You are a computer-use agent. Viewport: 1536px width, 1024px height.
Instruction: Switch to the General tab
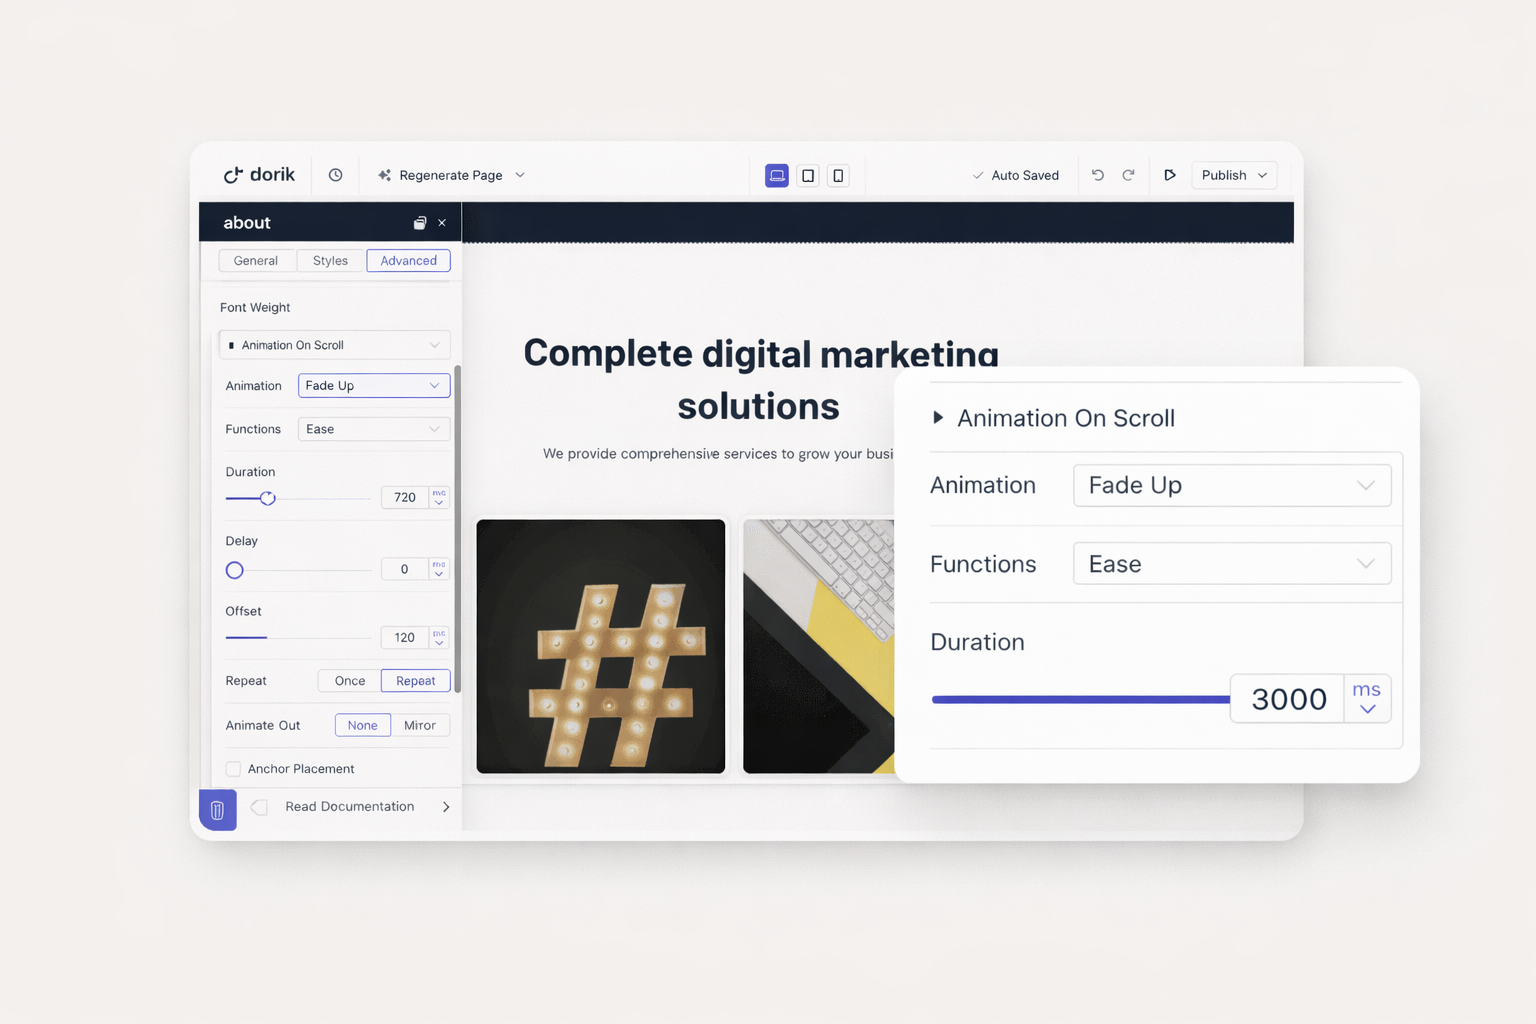point(256,261)
